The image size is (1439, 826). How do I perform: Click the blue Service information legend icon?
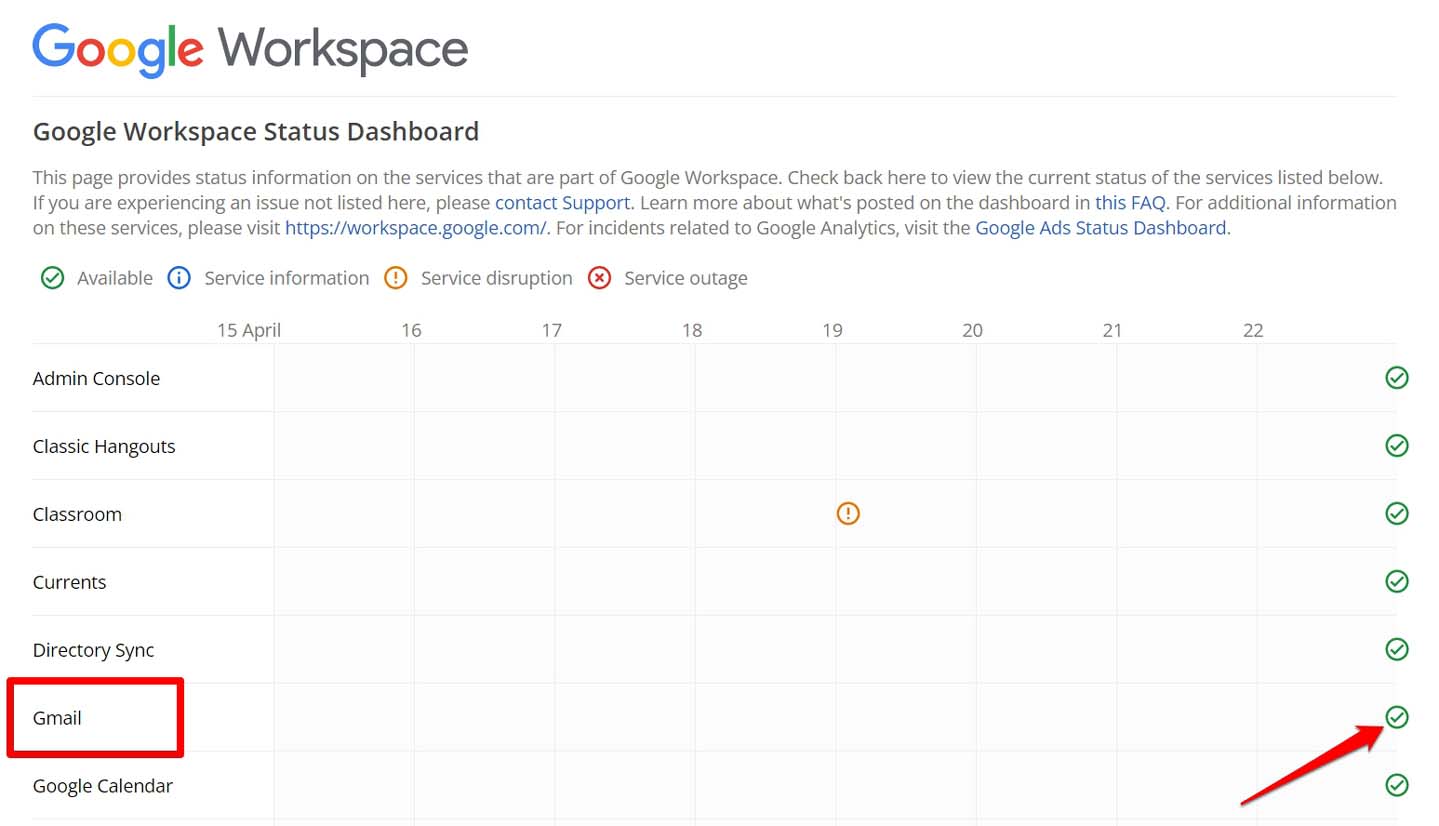point(179,278)
